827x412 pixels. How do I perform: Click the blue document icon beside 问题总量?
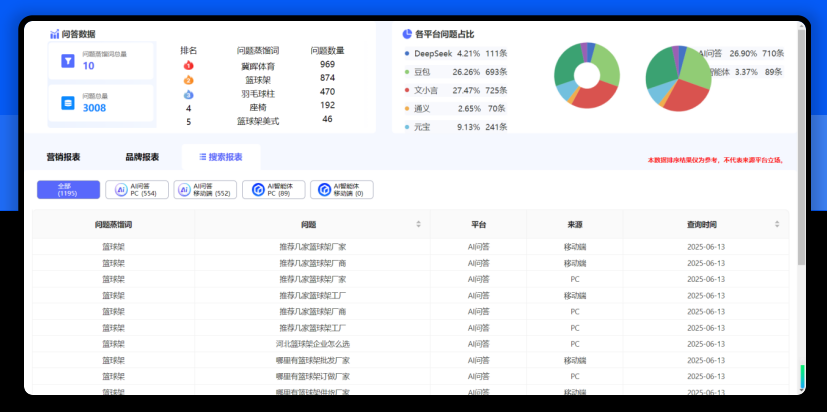click(x=67, y=102)
